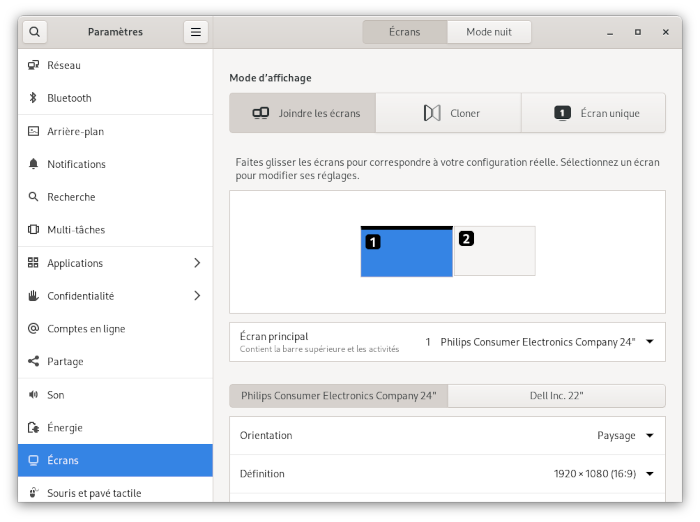This screenshot has width=700, height=522.
Task: Click the number 1 badge on blue display
Action: (373, 242)
